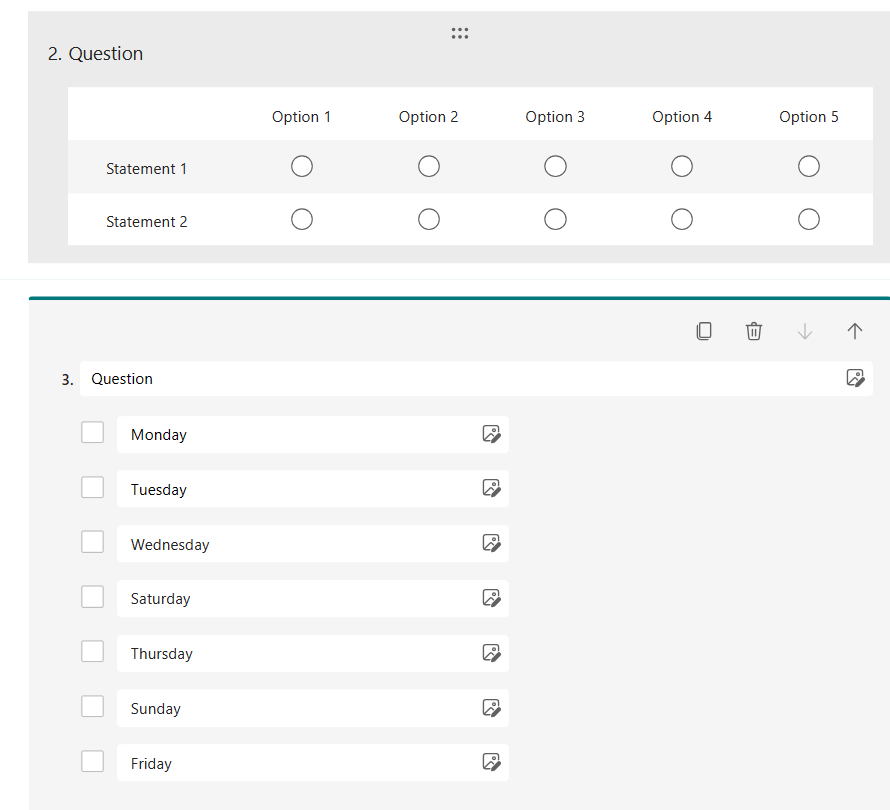Click the image icon next to Saturday
This screenshot has height=810, width=890.
pyautogui.click(x=491, y=597)
